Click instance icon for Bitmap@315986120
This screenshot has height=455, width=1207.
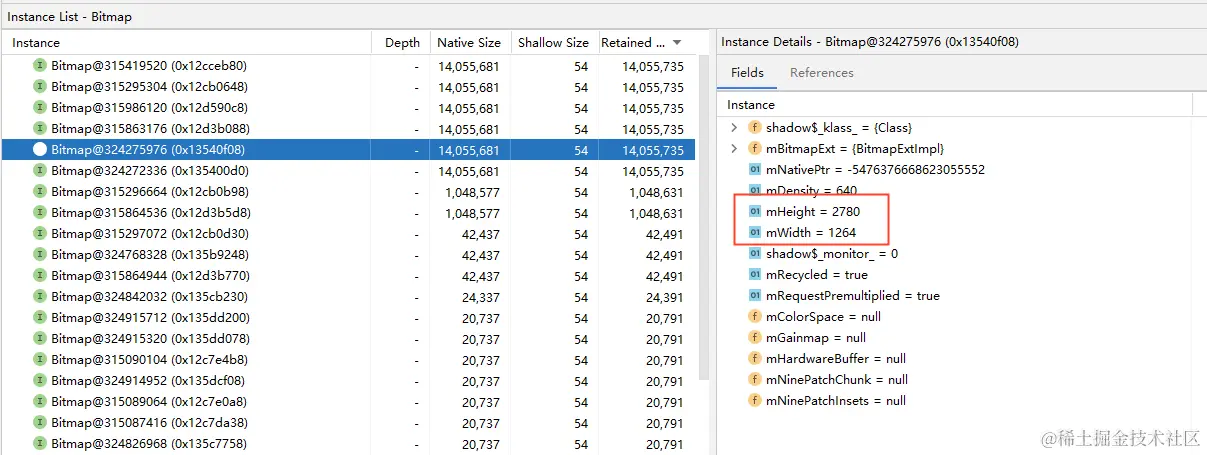(40, 108)
